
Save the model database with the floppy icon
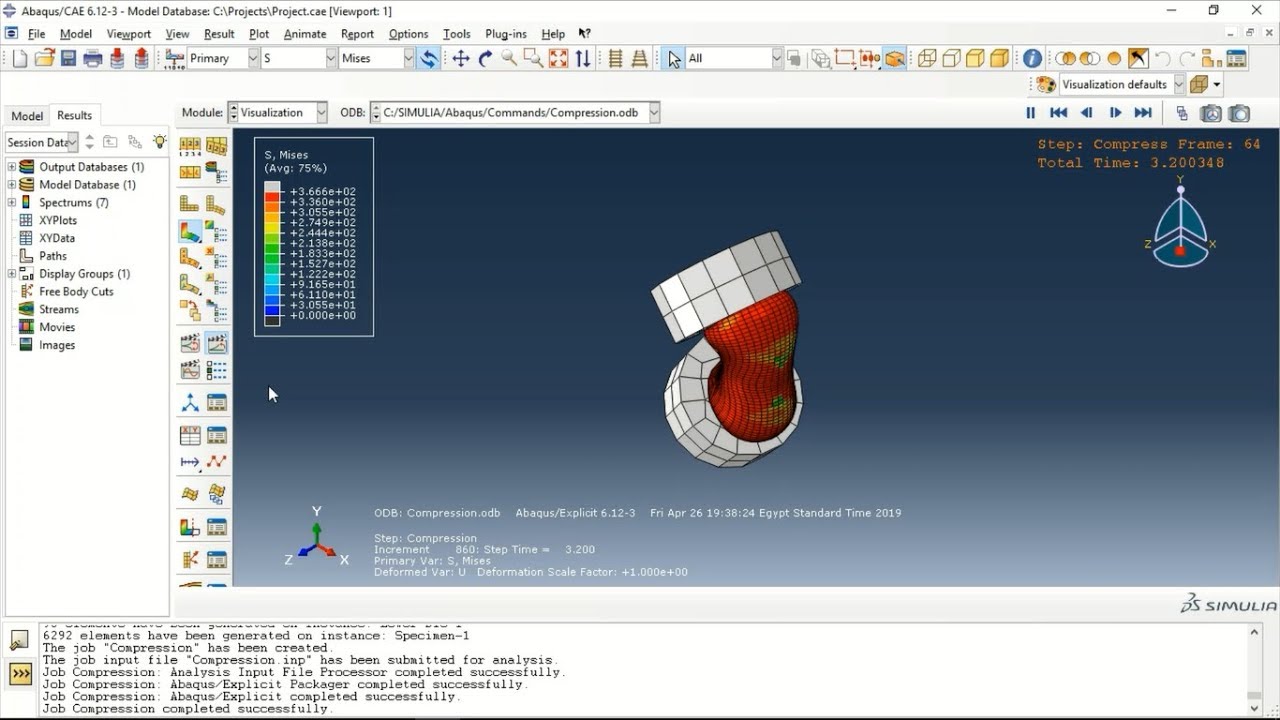click(x=68, y=58)
